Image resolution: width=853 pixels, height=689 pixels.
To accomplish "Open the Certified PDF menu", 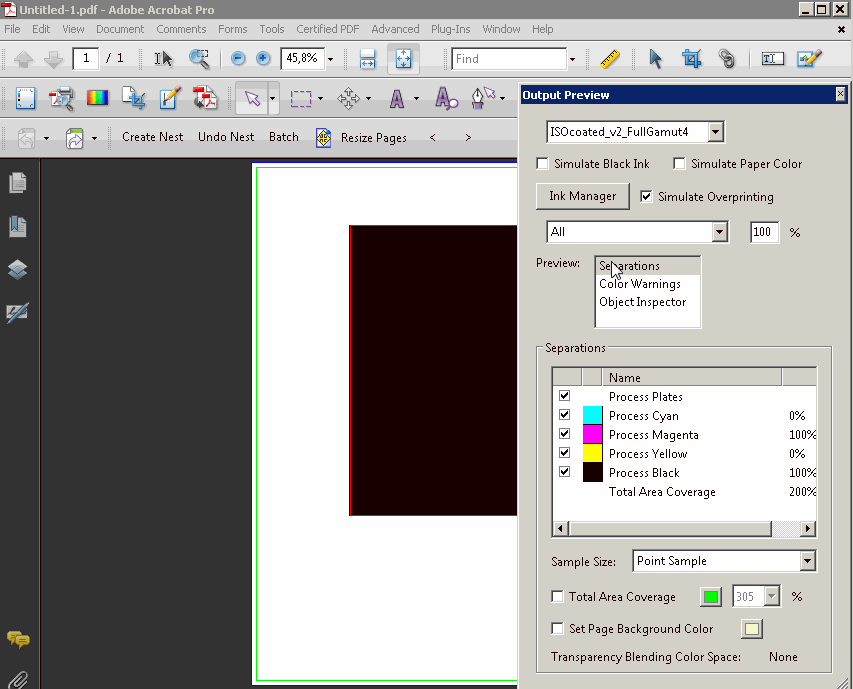I will coord(327,29).
